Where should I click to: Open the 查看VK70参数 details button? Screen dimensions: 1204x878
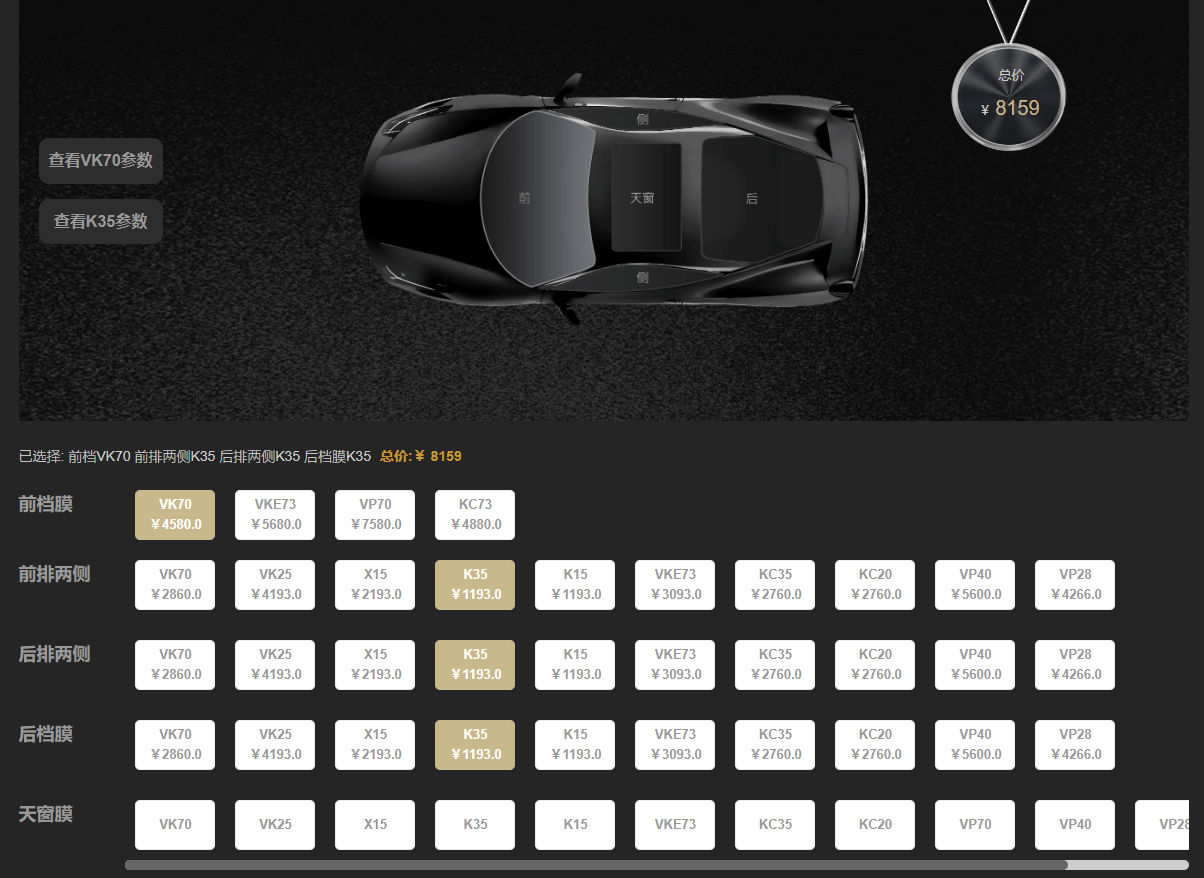(x=101, y=161)
